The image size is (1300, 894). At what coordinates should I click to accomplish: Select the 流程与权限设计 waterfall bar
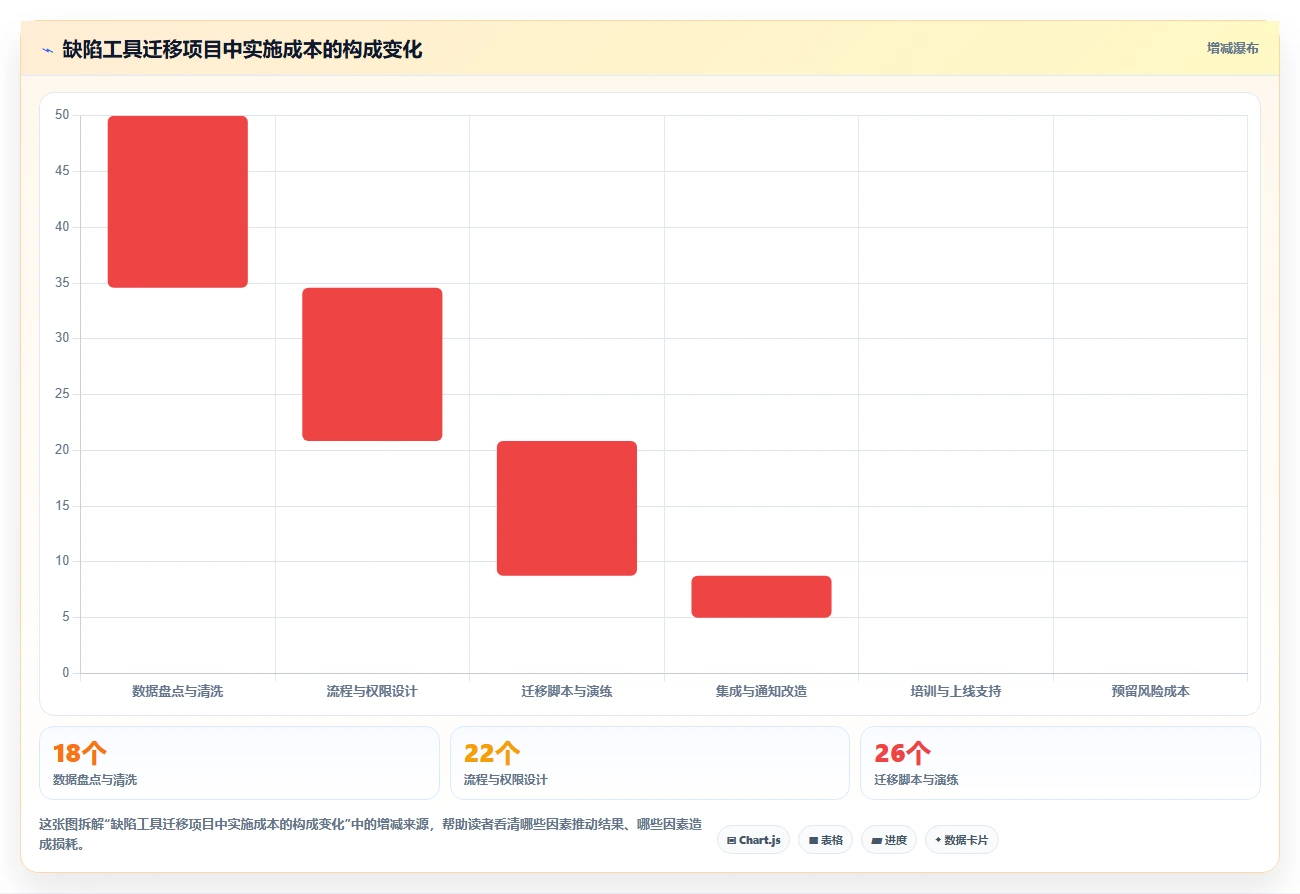click(372, 364)
